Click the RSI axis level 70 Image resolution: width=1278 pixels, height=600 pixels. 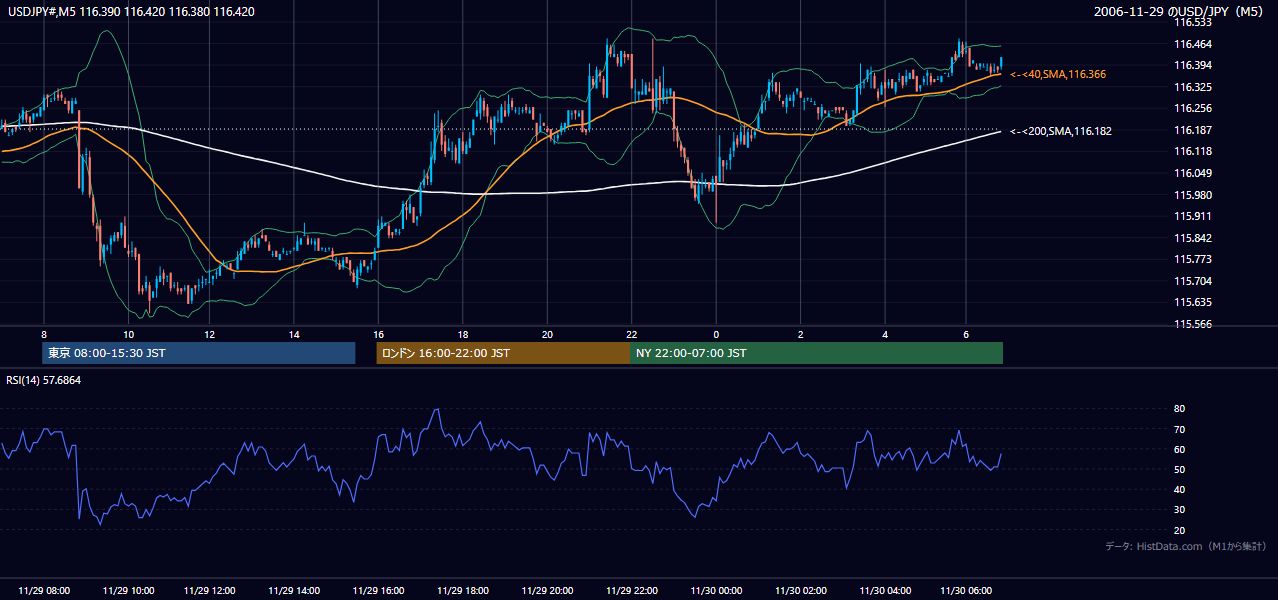[1179, 429]
